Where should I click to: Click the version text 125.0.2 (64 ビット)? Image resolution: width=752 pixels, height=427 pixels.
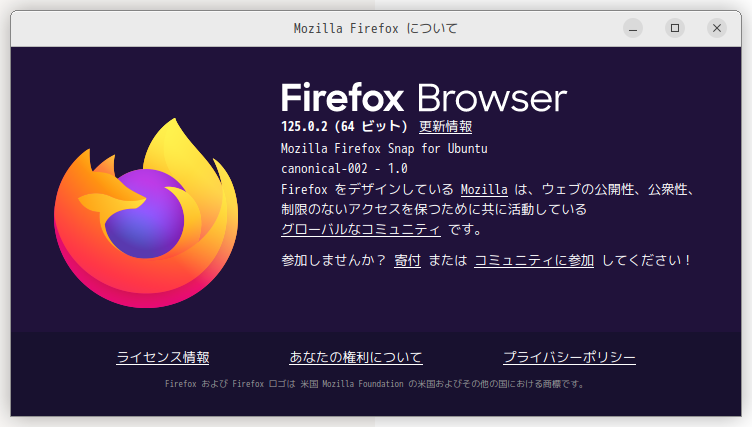pos(344,127)
